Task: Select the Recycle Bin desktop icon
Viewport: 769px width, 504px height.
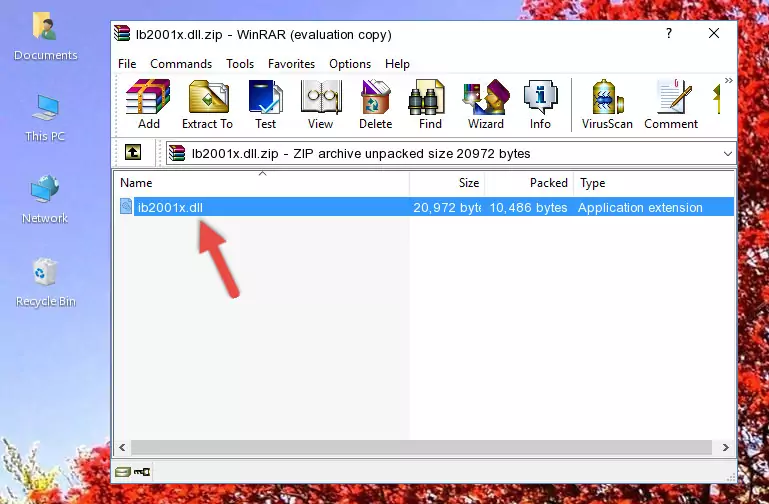Action: (x=46, y=282)
